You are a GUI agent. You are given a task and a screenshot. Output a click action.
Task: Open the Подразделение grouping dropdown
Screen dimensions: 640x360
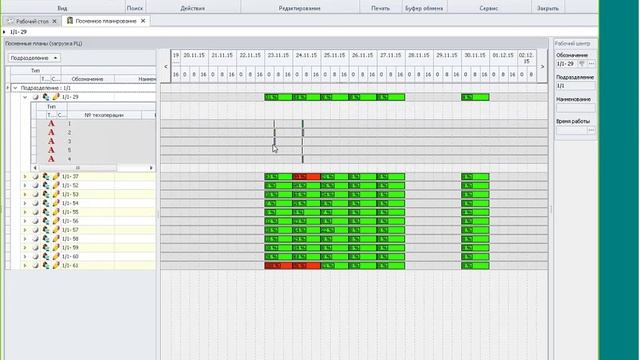34,58
